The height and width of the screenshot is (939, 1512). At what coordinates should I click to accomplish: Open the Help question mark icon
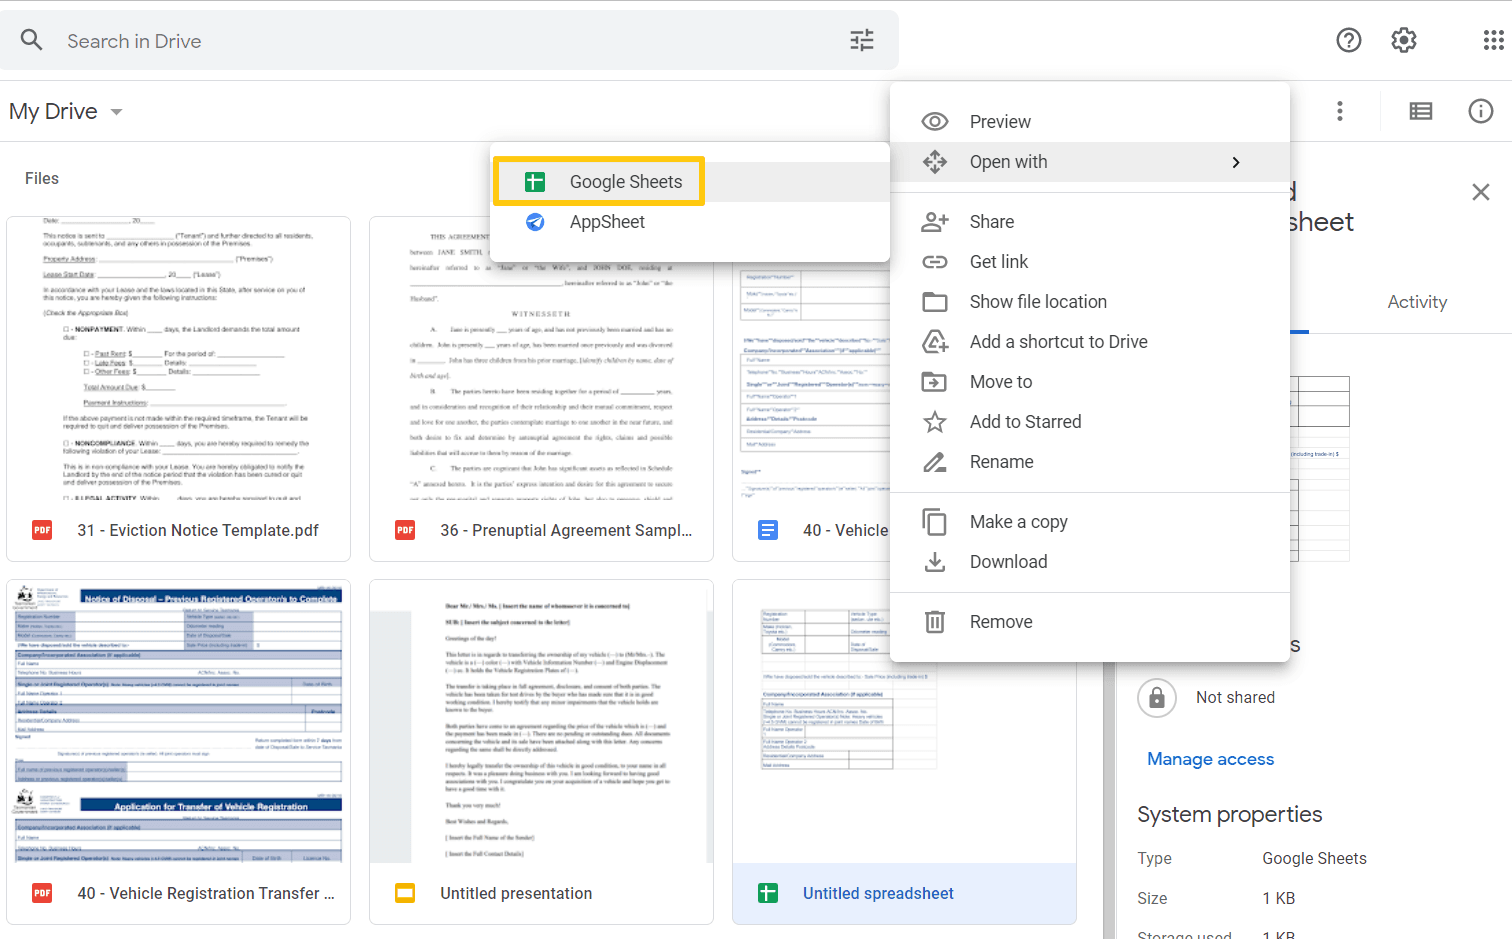pyautogui.click(x=1349, y=40)
